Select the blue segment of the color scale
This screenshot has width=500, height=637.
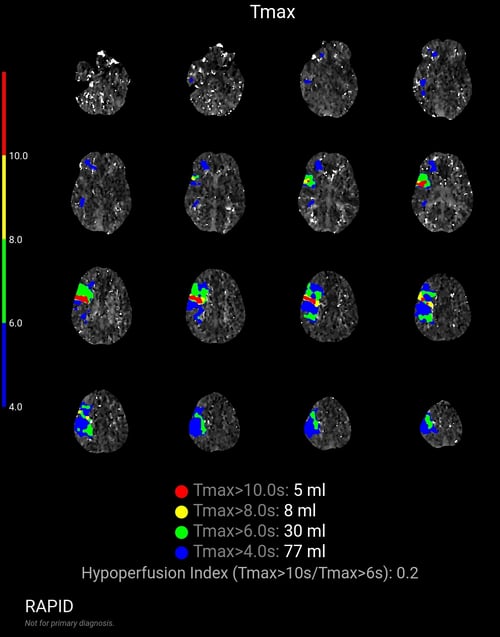pyautogui.click(x=4, y=365)
